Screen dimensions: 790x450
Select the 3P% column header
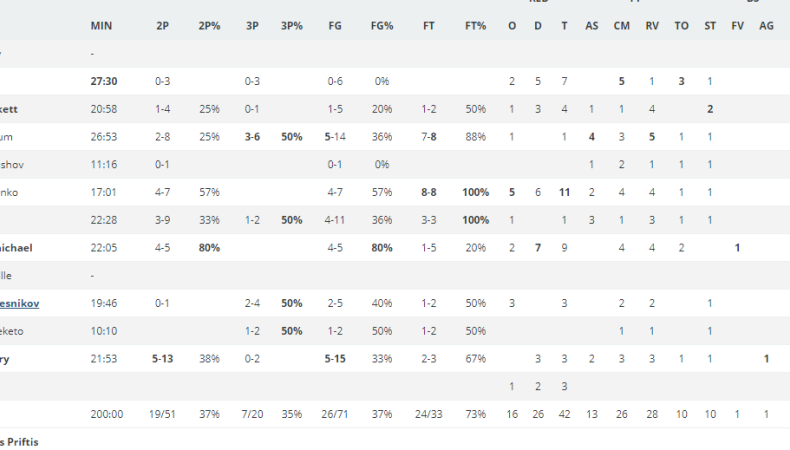[292, 26]
